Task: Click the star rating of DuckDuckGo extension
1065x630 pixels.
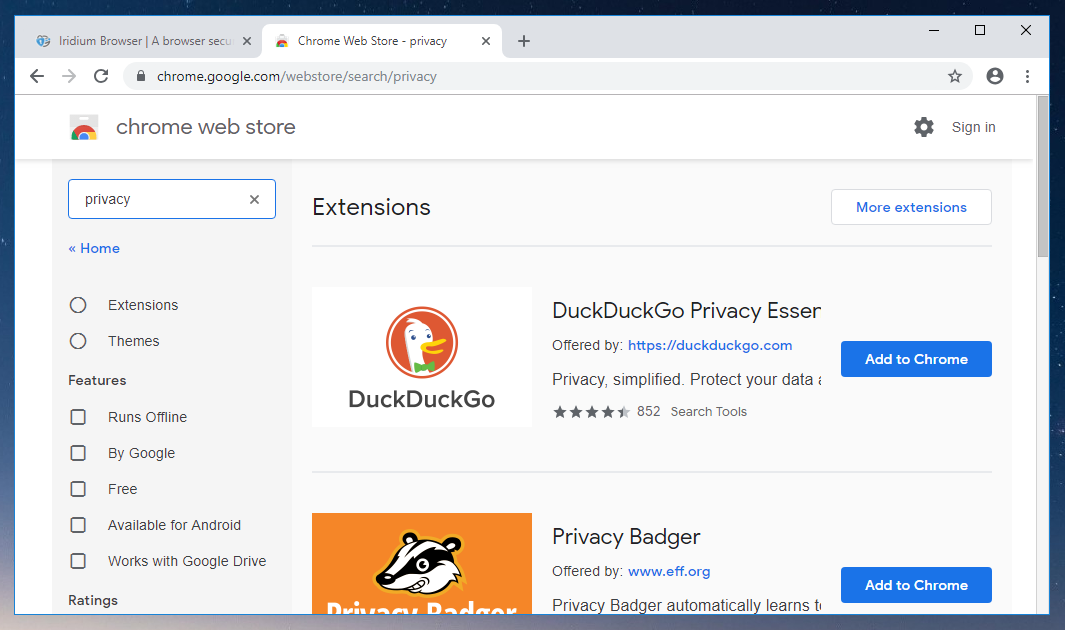Action: point(591,411)
